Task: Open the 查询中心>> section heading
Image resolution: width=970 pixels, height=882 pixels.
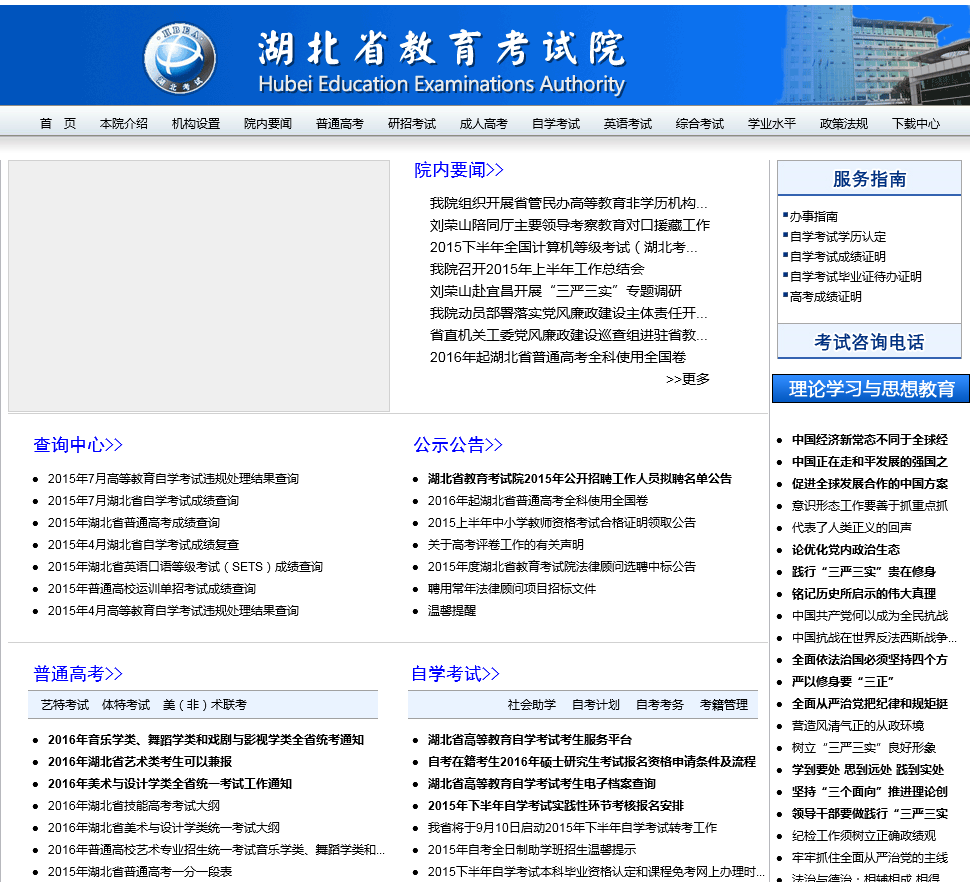Action: [78, 445]
